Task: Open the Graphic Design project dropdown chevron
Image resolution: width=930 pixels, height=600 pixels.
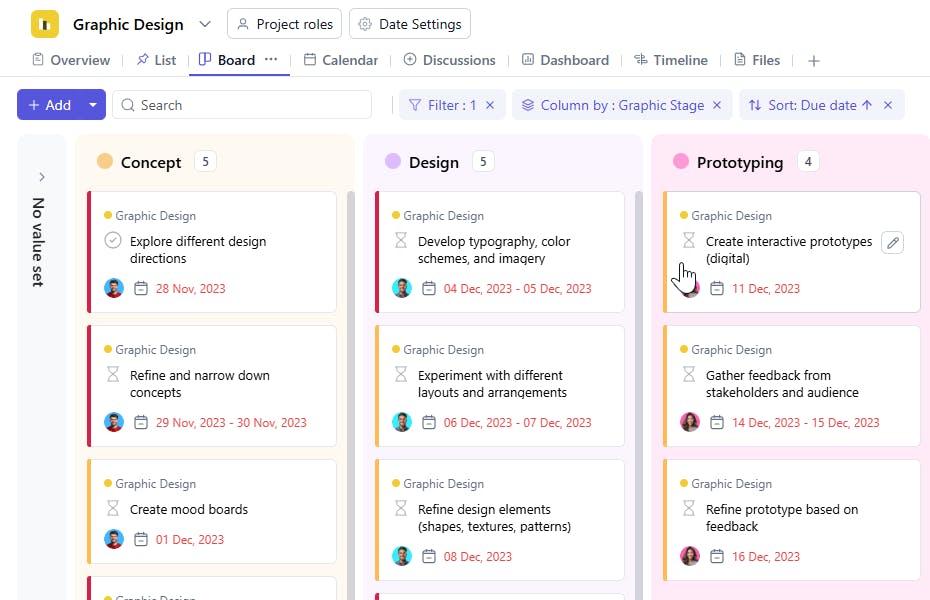Action: pos(205,24)
